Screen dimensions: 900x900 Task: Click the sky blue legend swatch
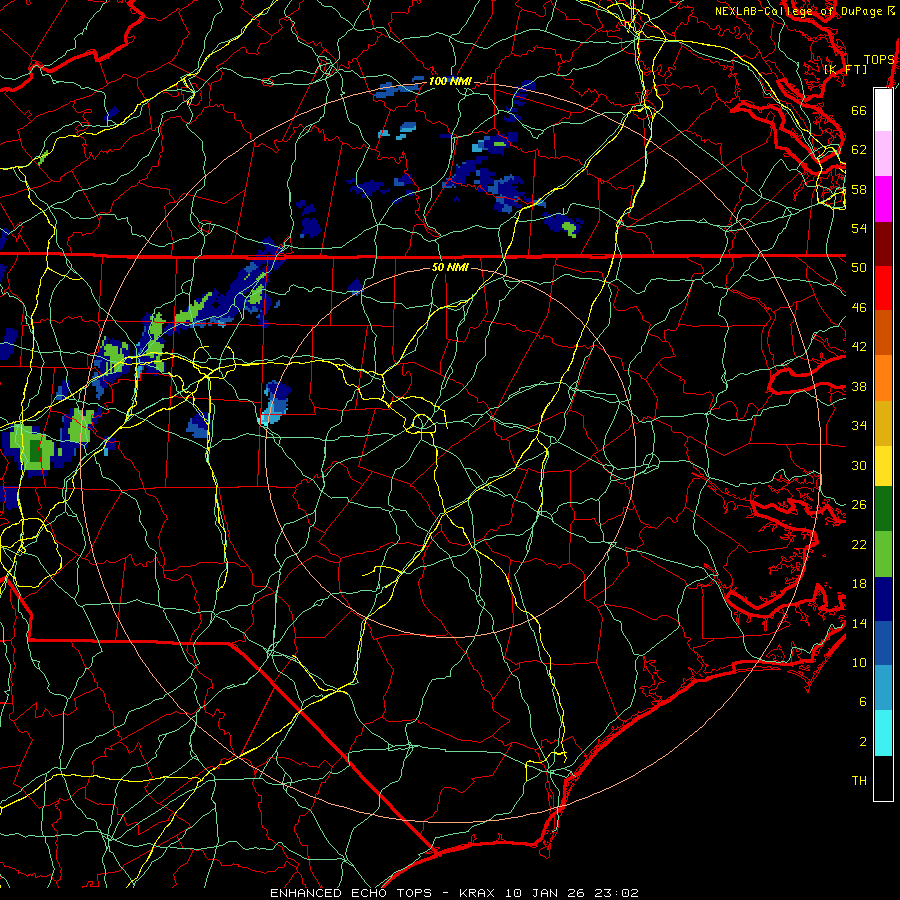pyautogui.click(x=883, y=688)
